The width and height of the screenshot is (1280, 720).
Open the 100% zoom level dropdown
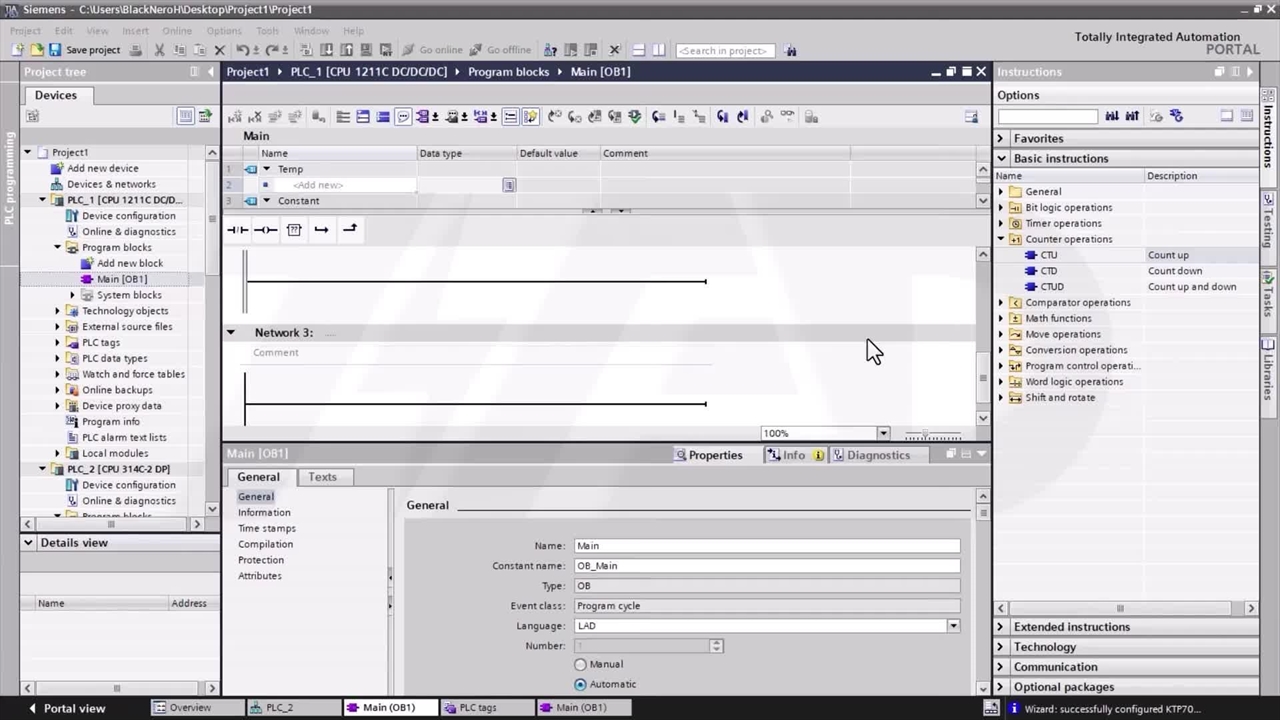[x=883, y=433]
